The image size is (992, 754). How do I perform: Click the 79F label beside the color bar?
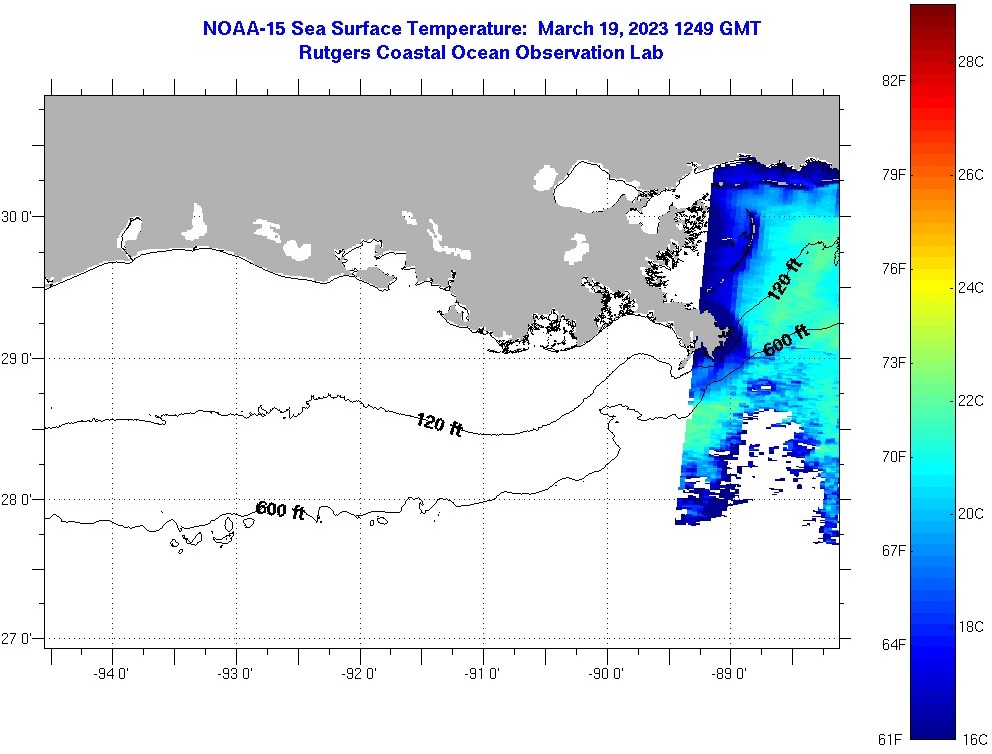[x=893, y=175]
